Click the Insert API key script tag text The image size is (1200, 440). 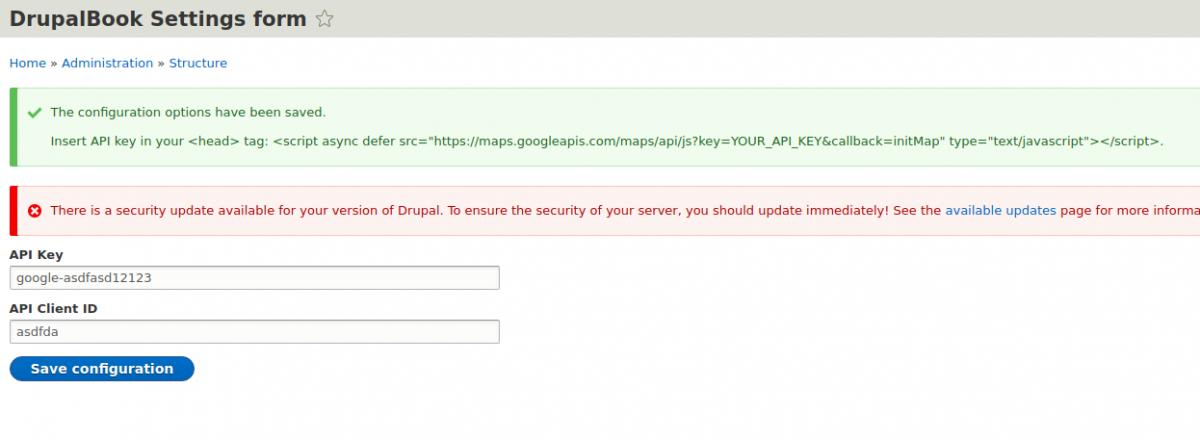pos(607,142)
